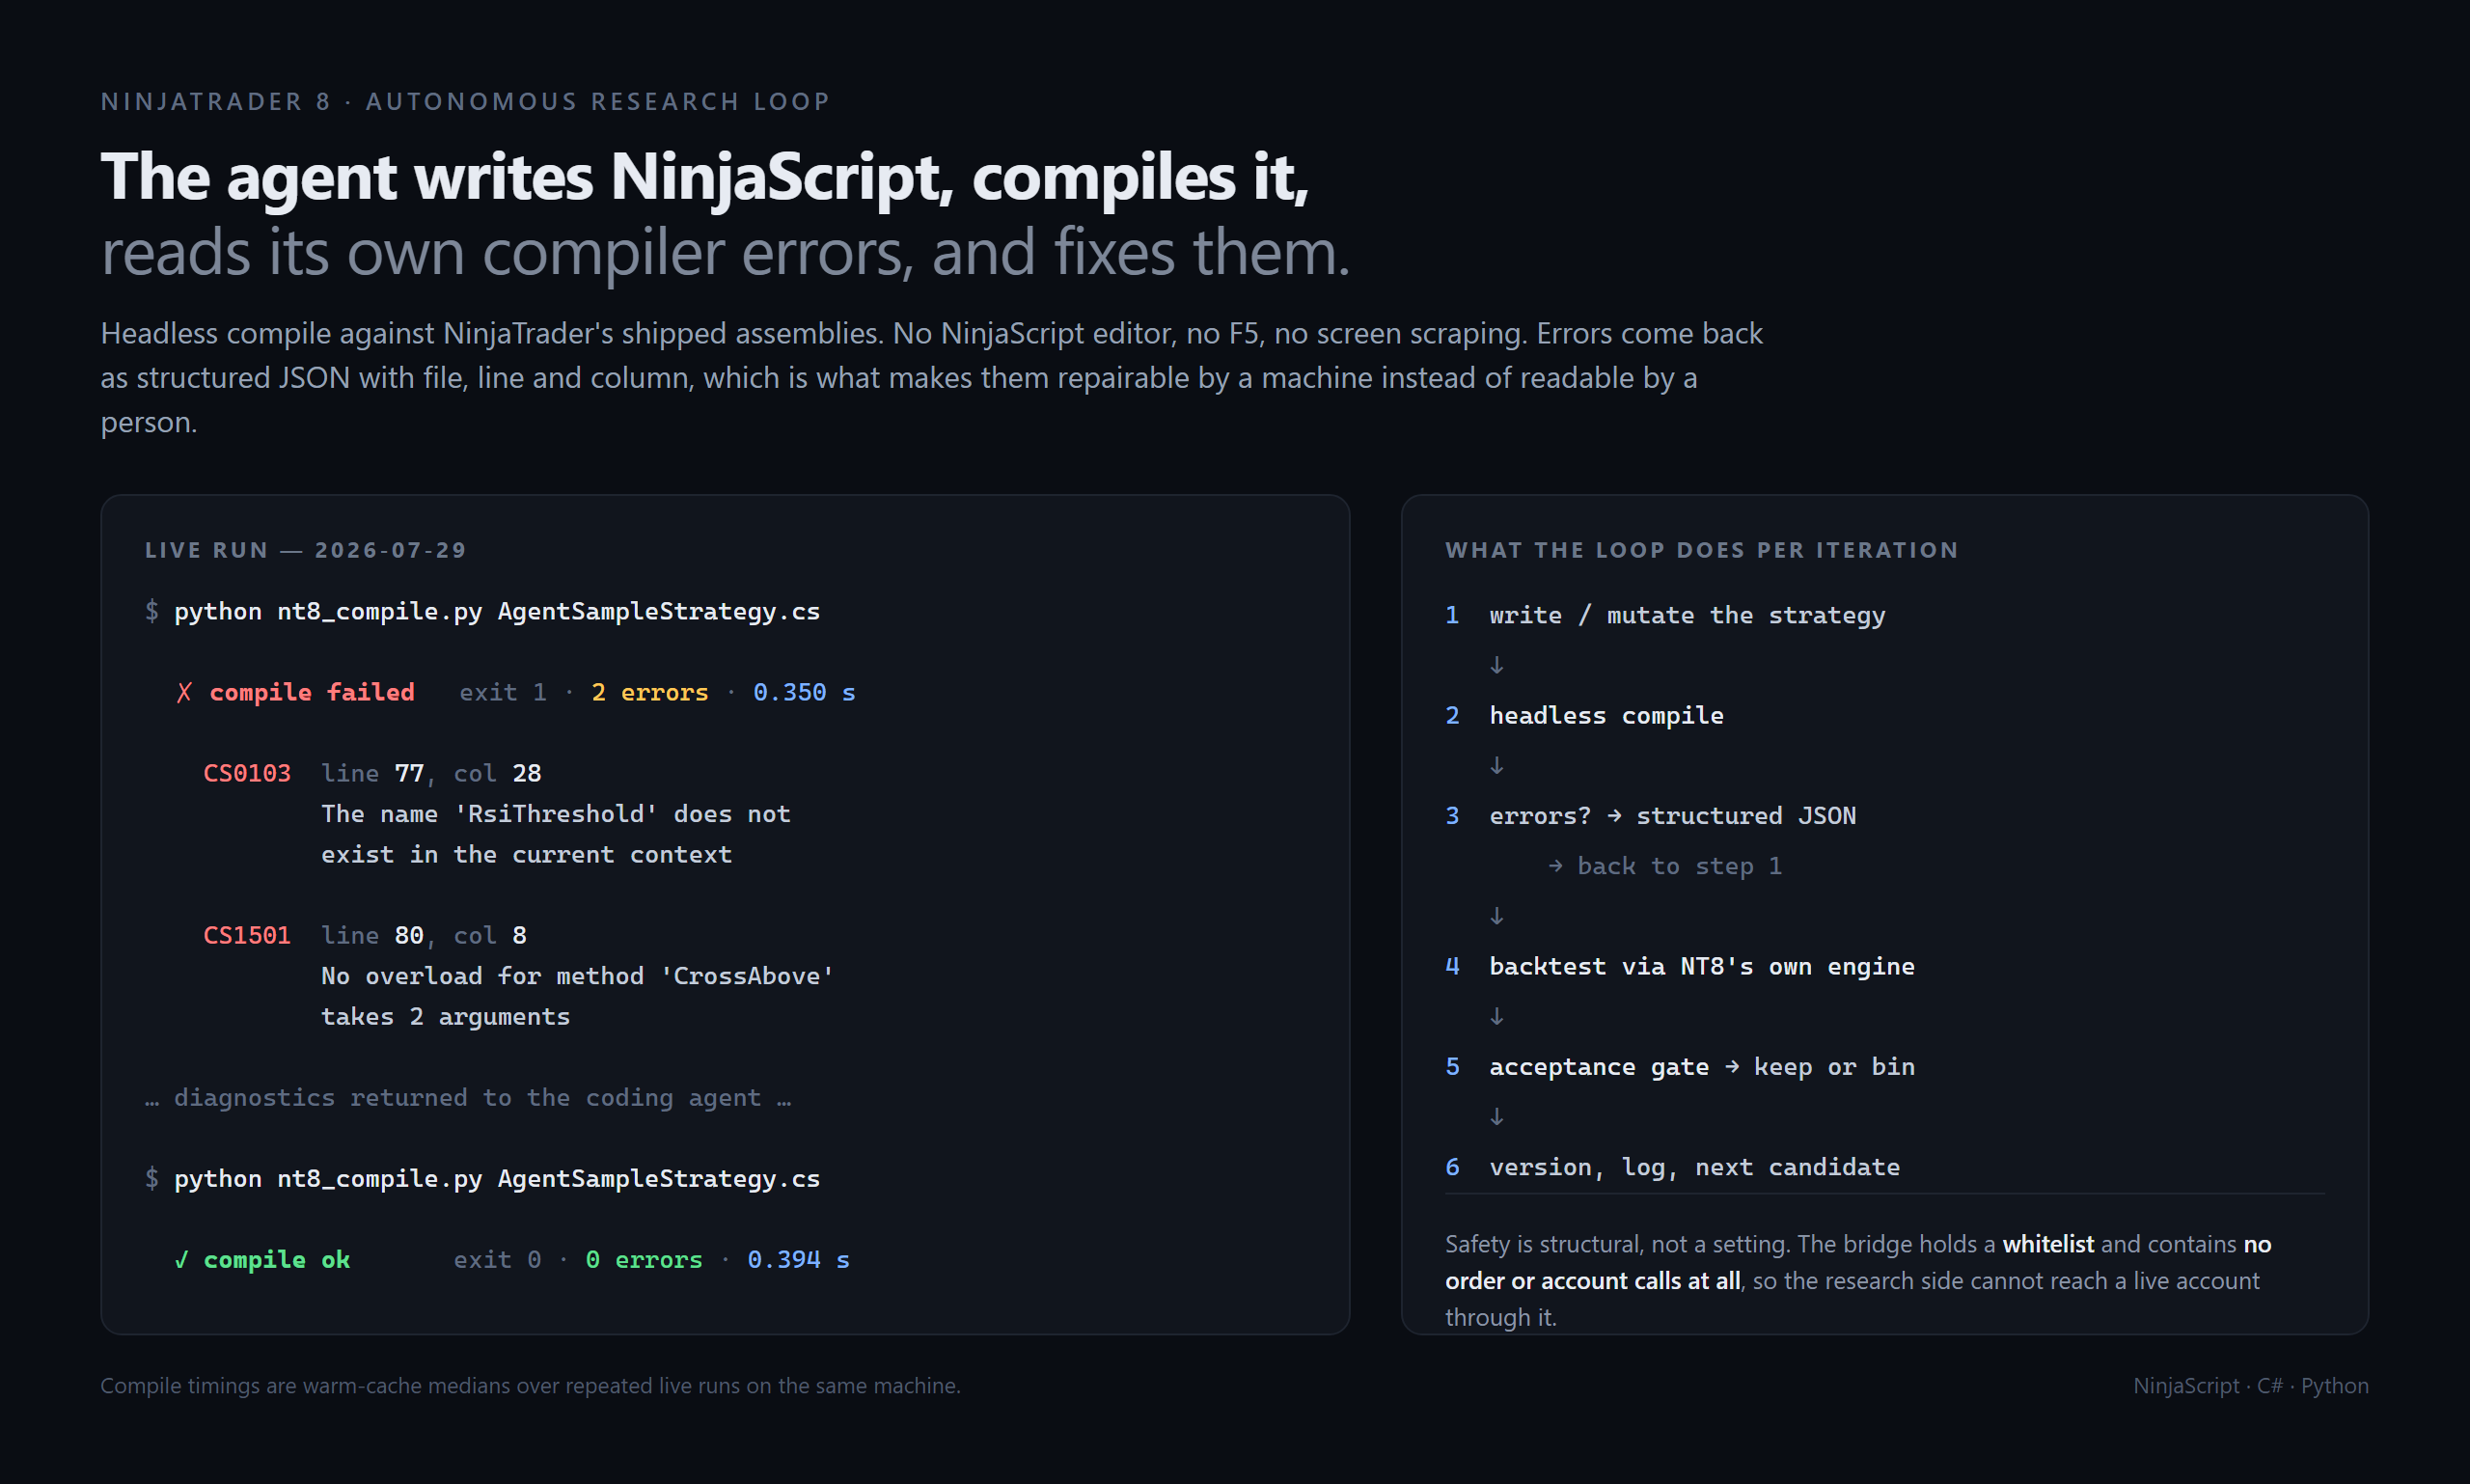Click step 5 'acceptance gate → keep or bin'
Image resolution: width=2470 pixels, height=1484 pixels.
click(x=1702, y=1067)
